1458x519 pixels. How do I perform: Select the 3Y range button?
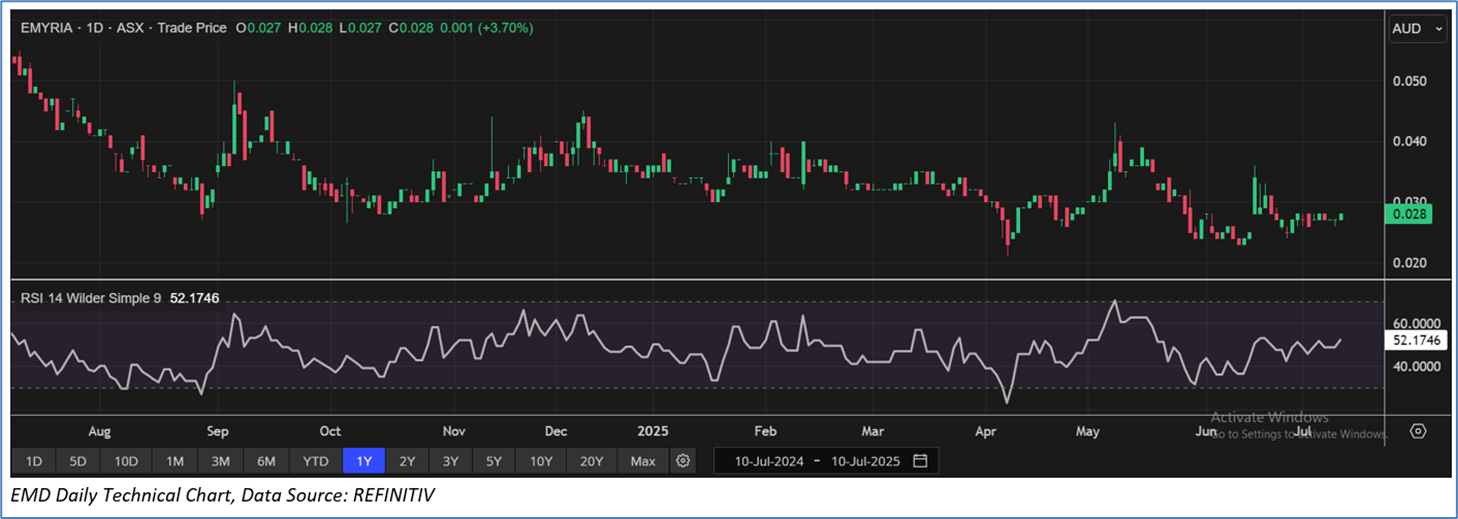451,461
